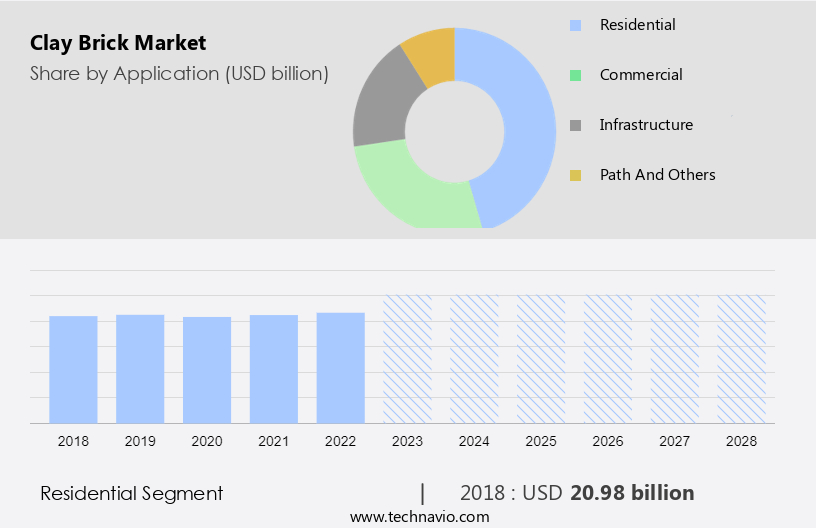Screen dimensions: 816x528
Task: Click the 2025 axis label
Action: (x=541, y=441)
